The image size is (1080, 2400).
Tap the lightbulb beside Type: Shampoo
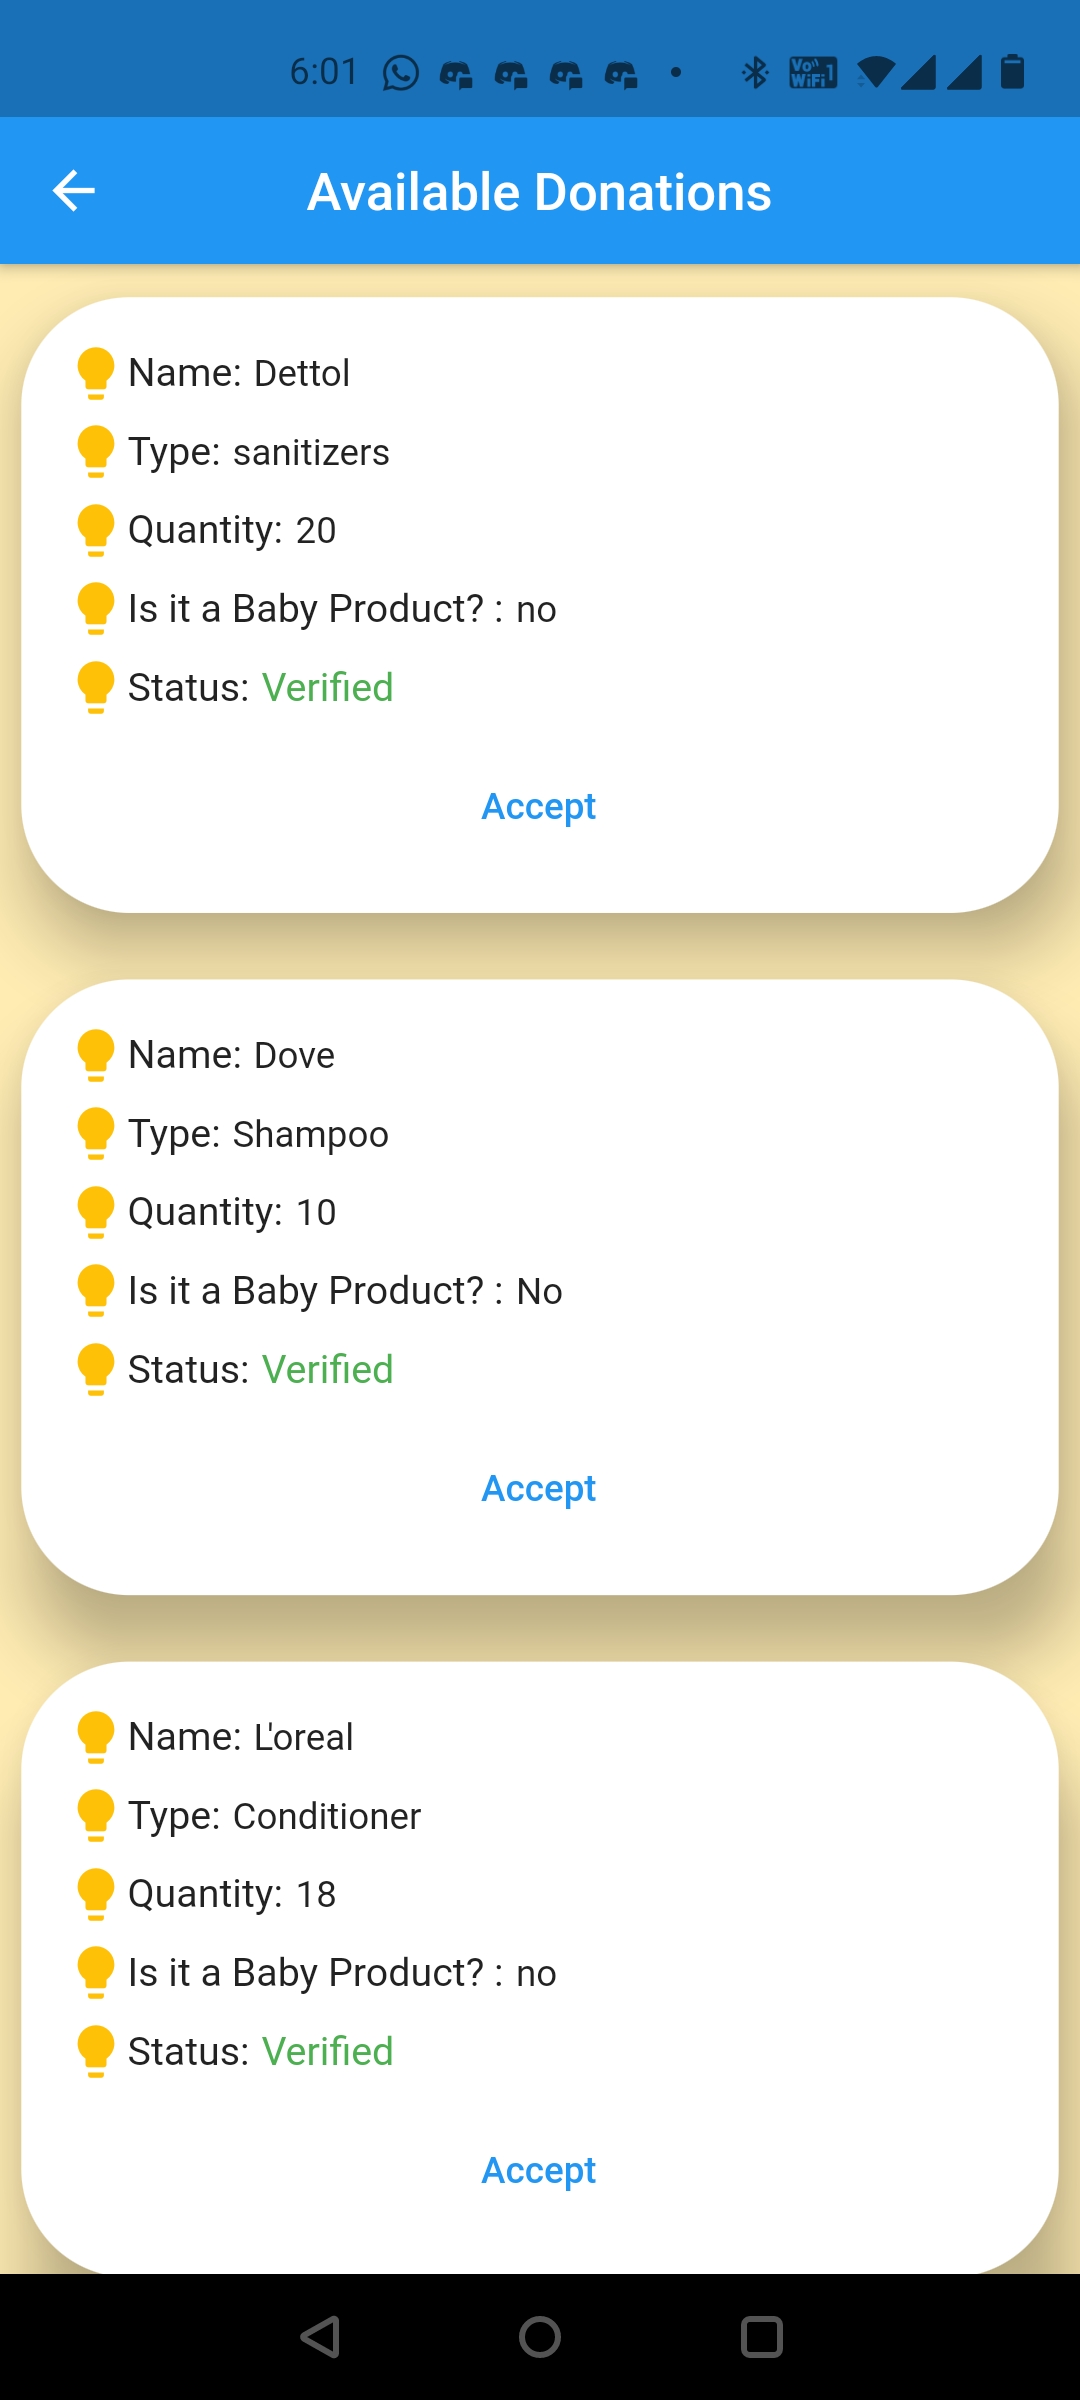pyautogui.click(x=96, y=1134)
